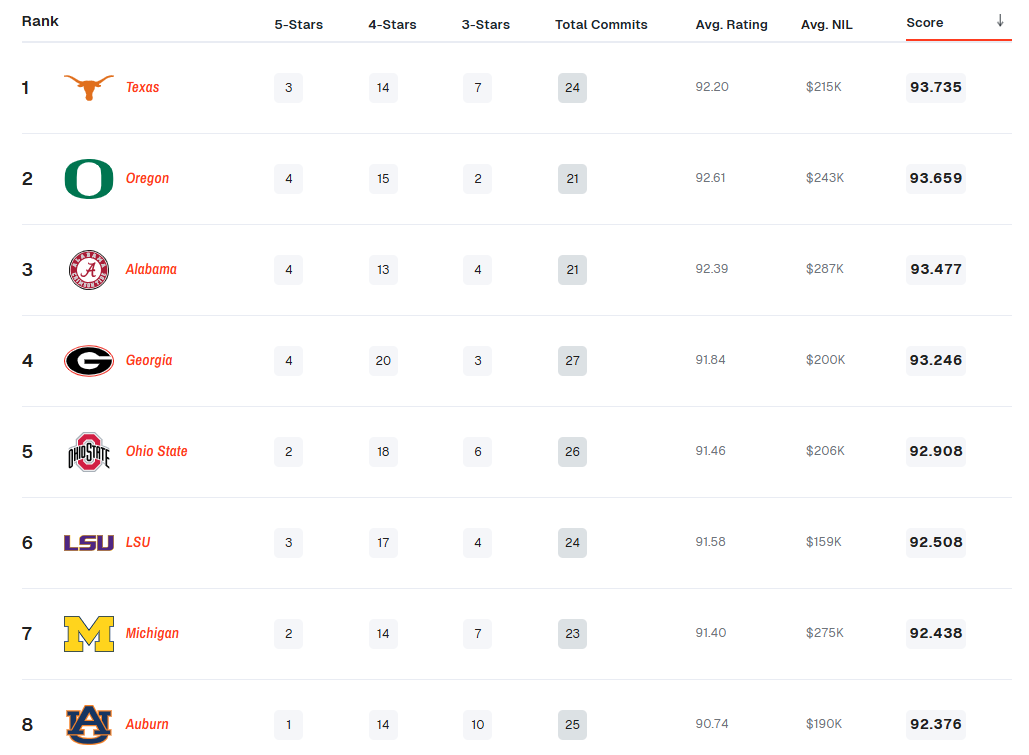Click the Rank column header
The image size is (1029, 755).
(40, 21)
